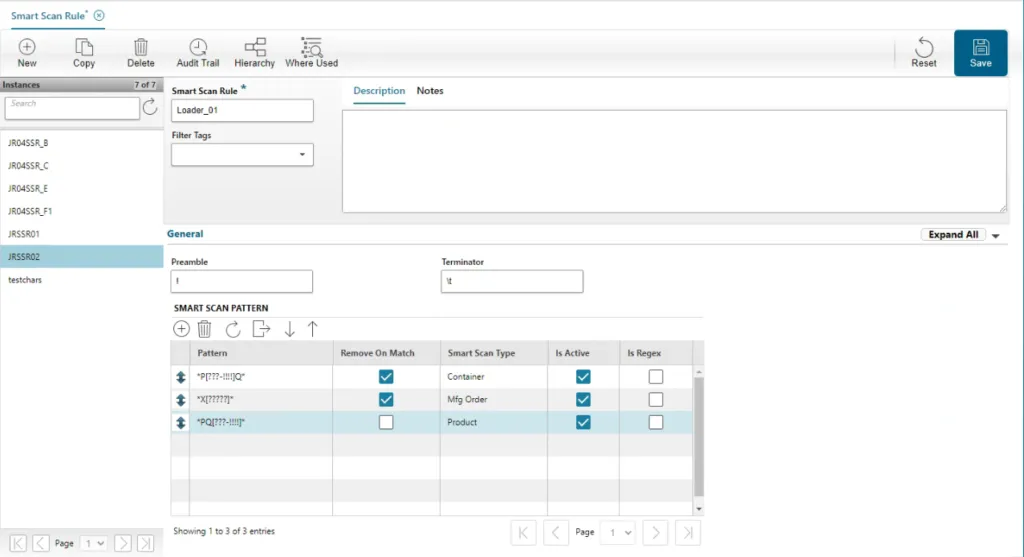Refresh the Instances list
The height and width of the screenshot is (557, 1024).
point(150,107)
